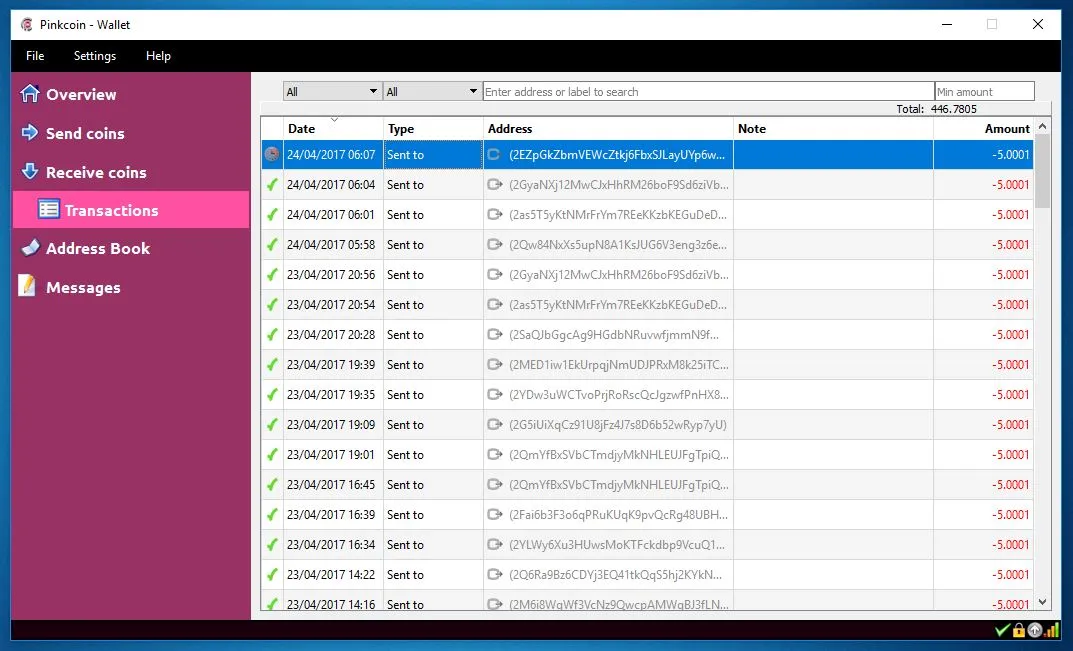The width and height of the screenshot is (1073, 651).
Task: Click the -5.0001 amount on the 24/04/2017 06:07 row
Action: click(1011, 155)
